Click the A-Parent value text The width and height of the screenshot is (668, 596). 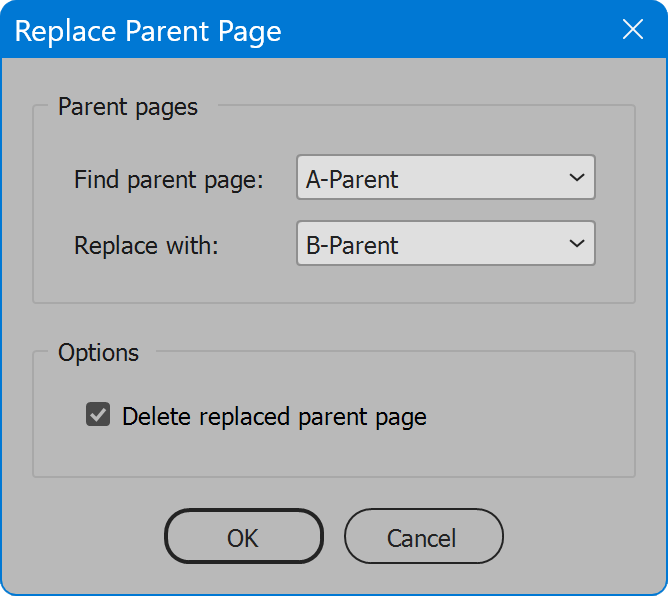tap(352, 179)
